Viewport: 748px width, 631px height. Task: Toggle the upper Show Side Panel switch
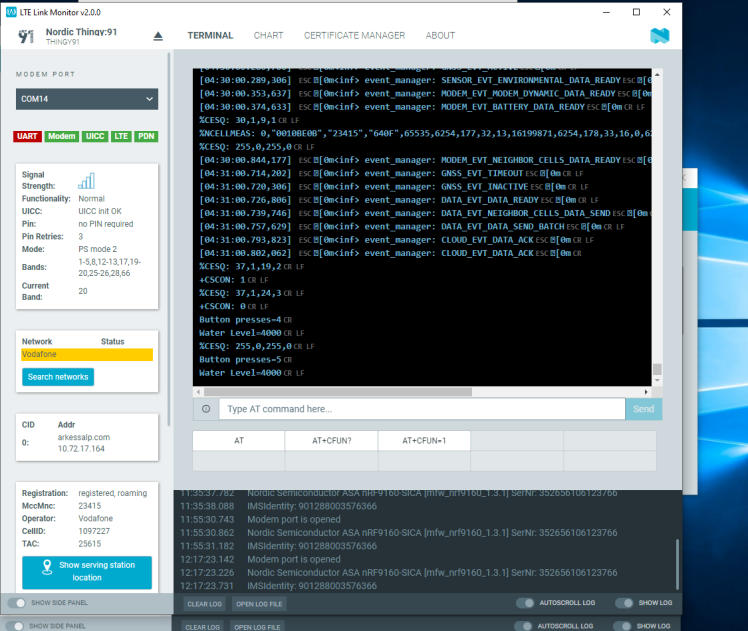click(x=18, y=603)
